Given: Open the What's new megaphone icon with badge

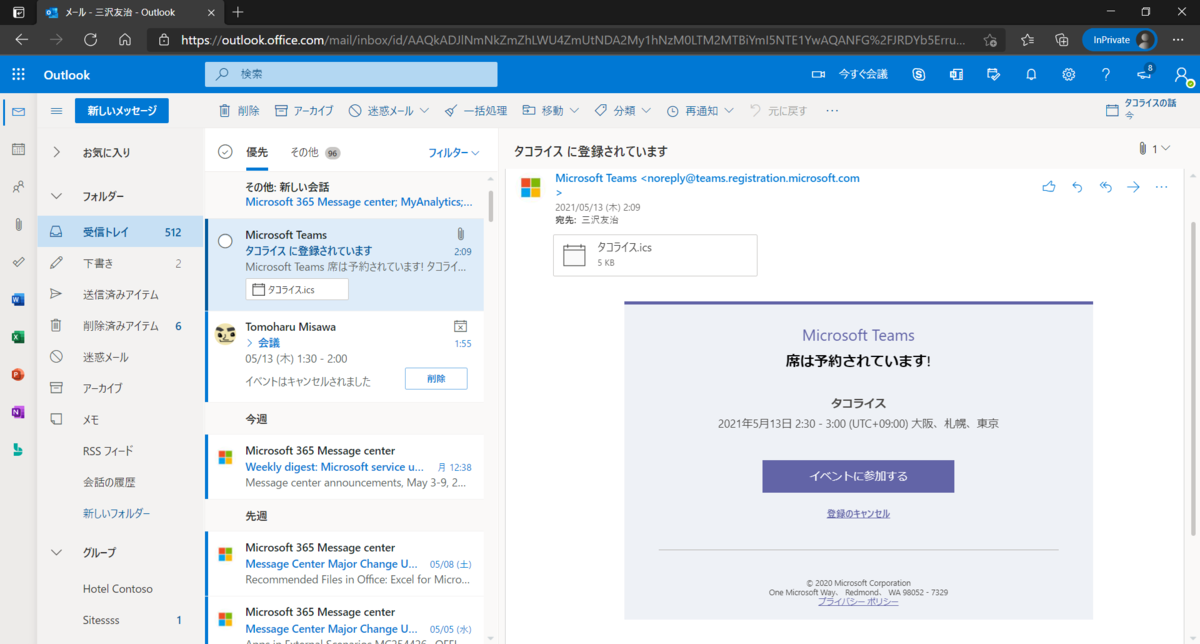Looking at the screenshot, I should [x=1145, y=75].
